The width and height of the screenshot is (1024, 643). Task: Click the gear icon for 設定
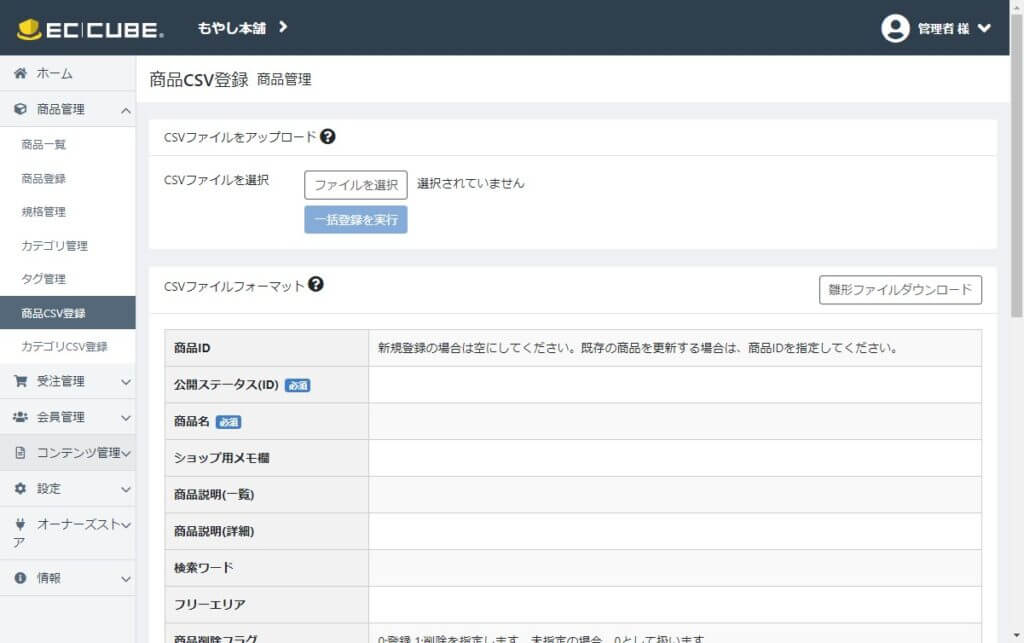tap(20, 489)
